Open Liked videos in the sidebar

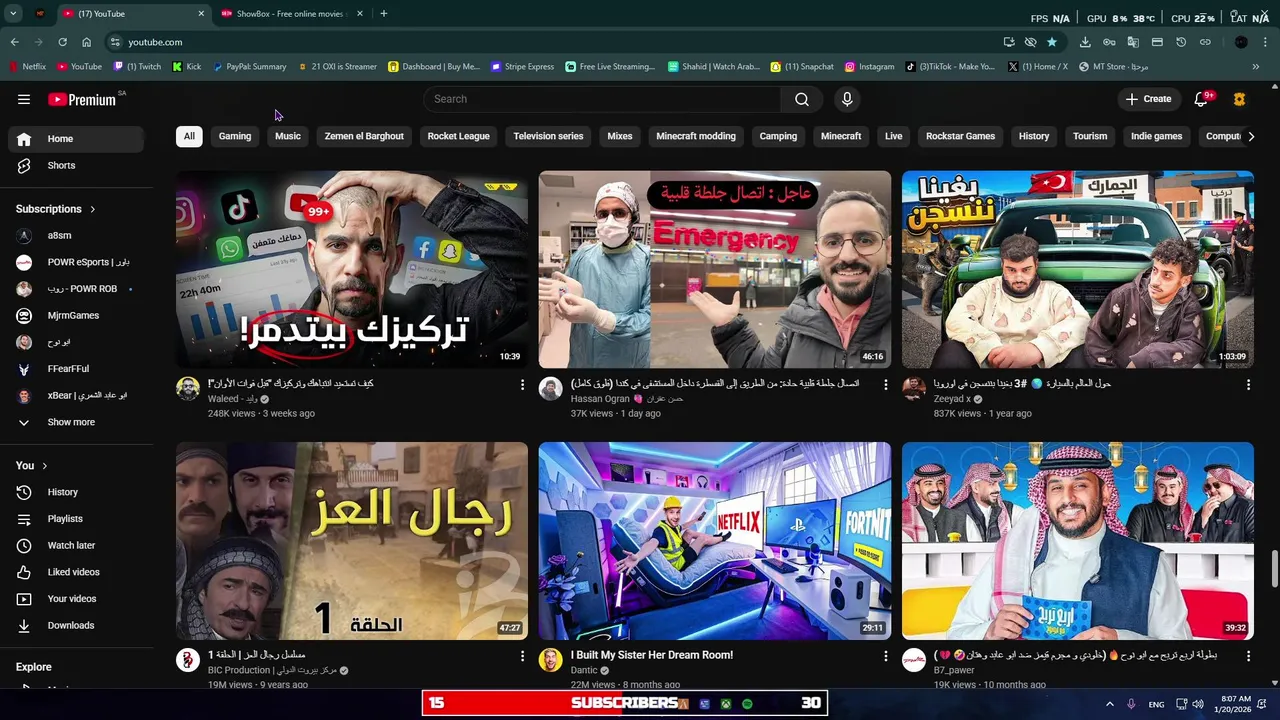point(76,572)
